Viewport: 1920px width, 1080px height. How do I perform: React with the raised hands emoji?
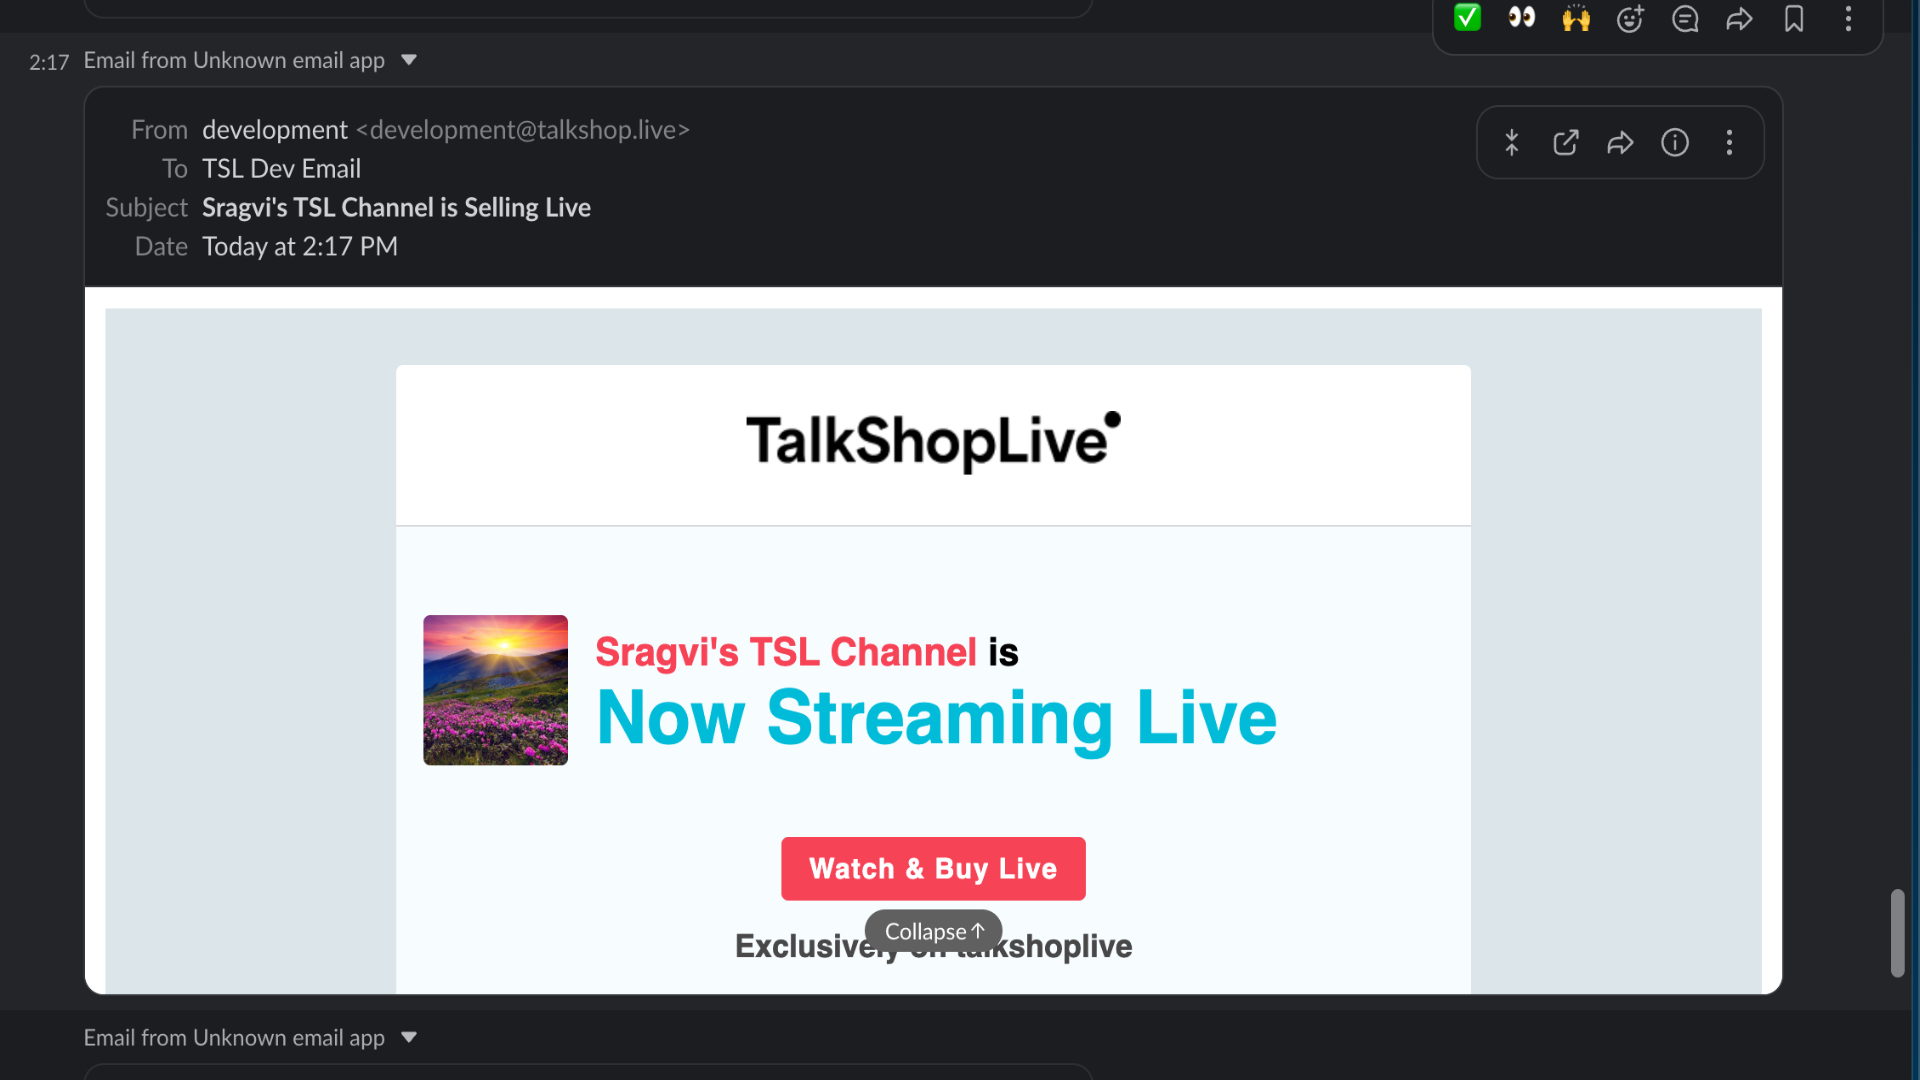(x=1576, y=18)
